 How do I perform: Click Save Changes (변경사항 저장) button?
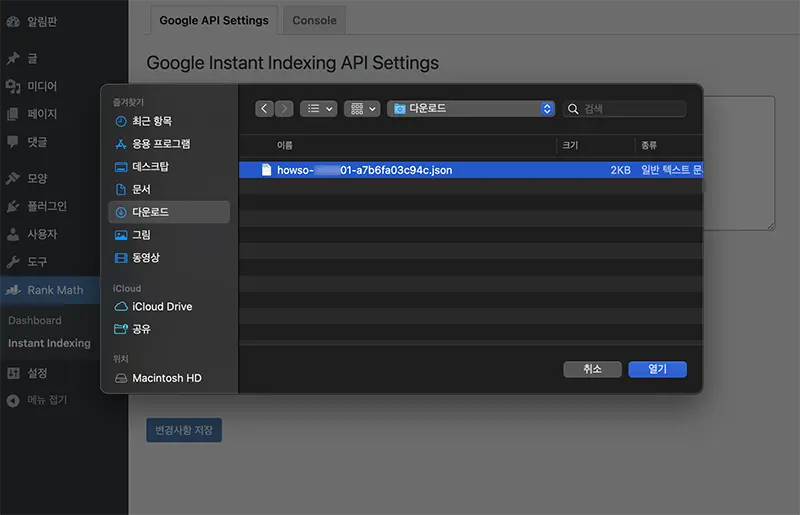[184, 430]
